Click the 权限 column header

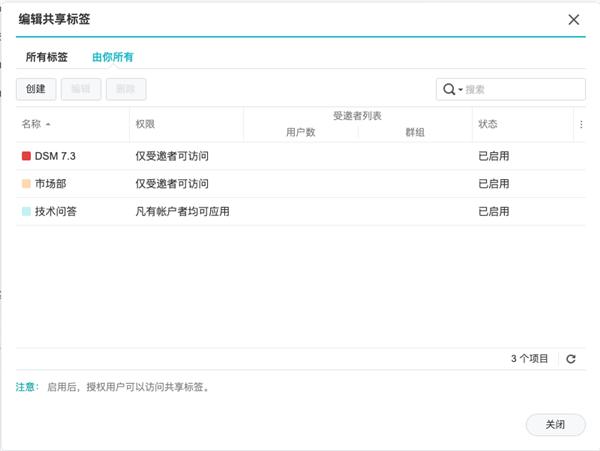click(x=146, y=124)
